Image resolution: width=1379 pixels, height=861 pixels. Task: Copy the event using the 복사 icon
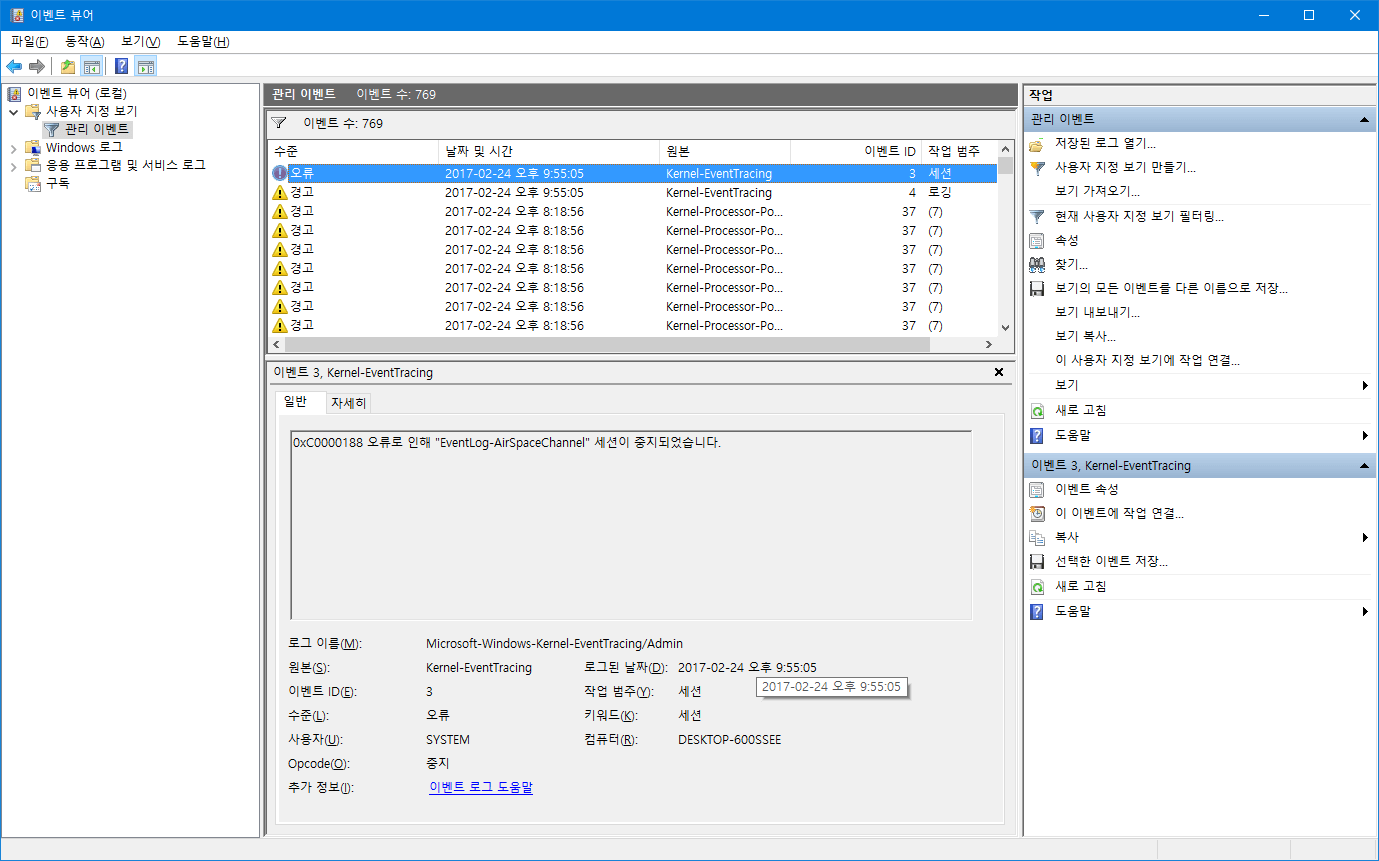point(1036,536)
